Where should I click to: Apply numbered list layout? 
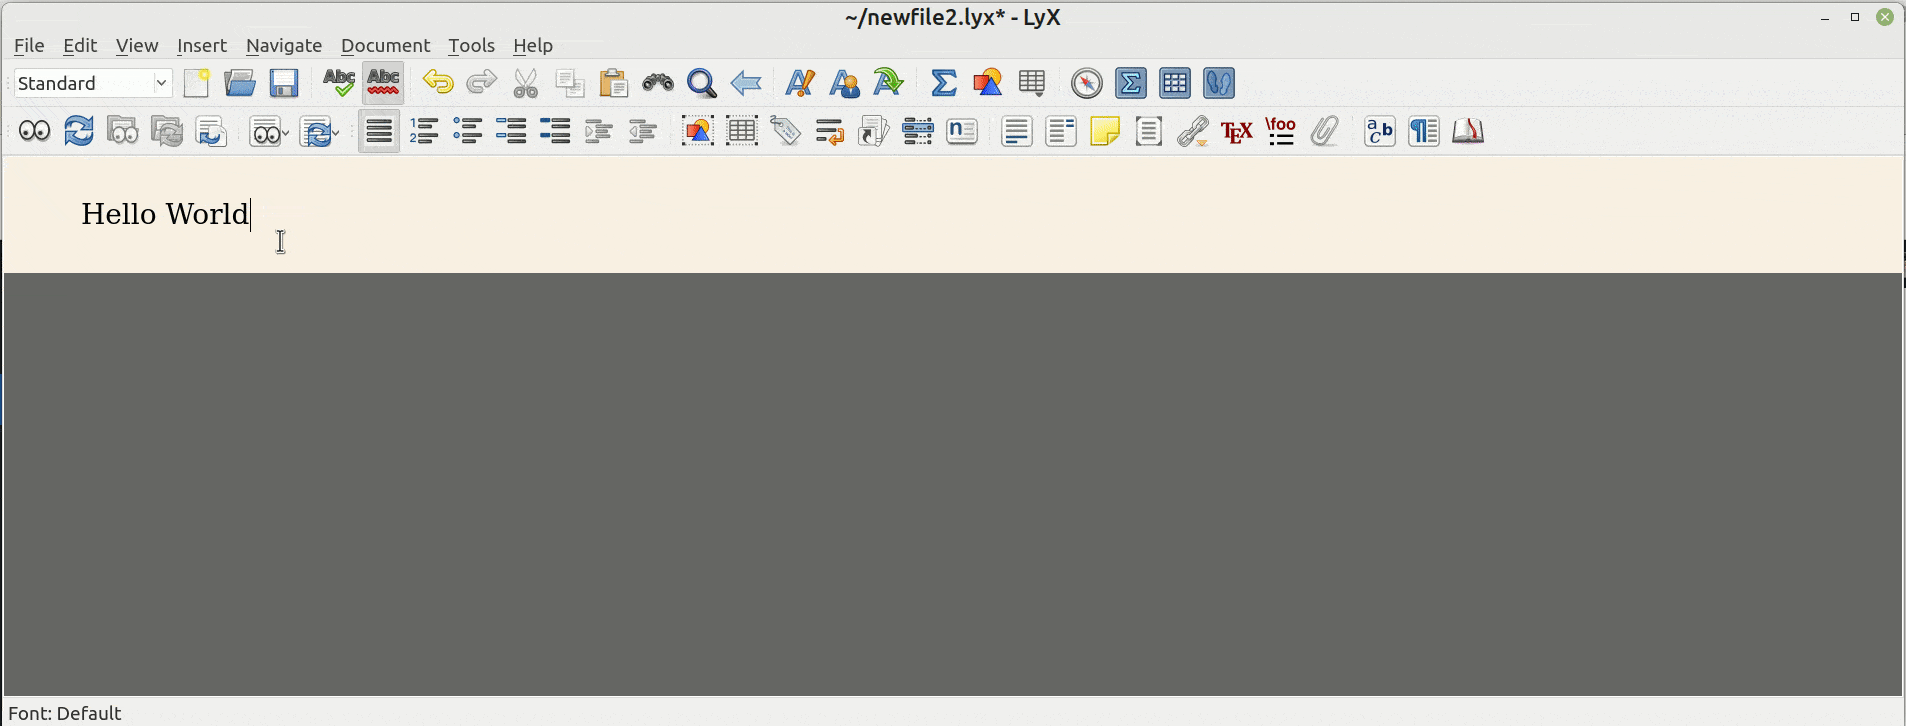[x=424, y=131]
